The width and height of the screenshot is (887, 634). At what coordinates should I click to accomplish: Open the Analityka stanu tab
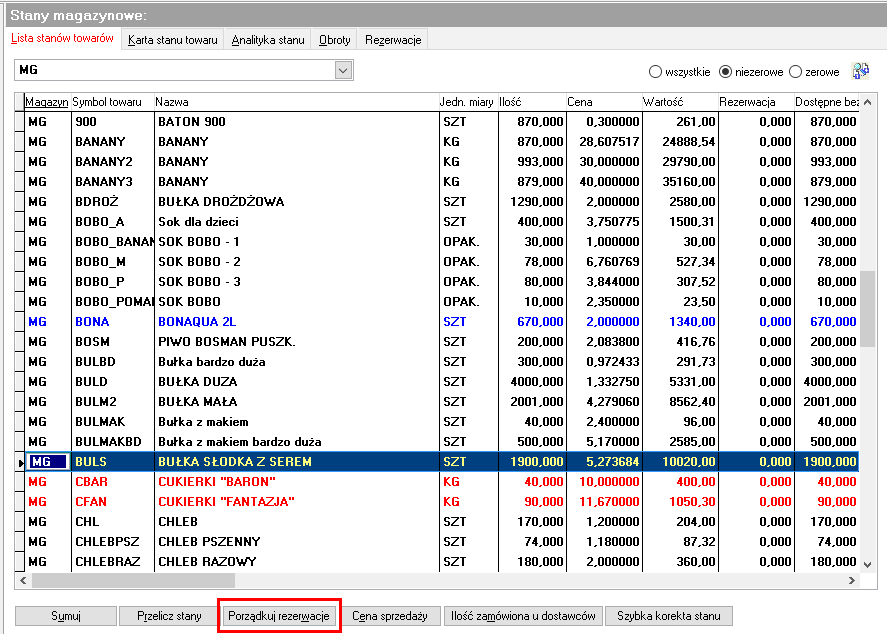[x=268, y=40]
